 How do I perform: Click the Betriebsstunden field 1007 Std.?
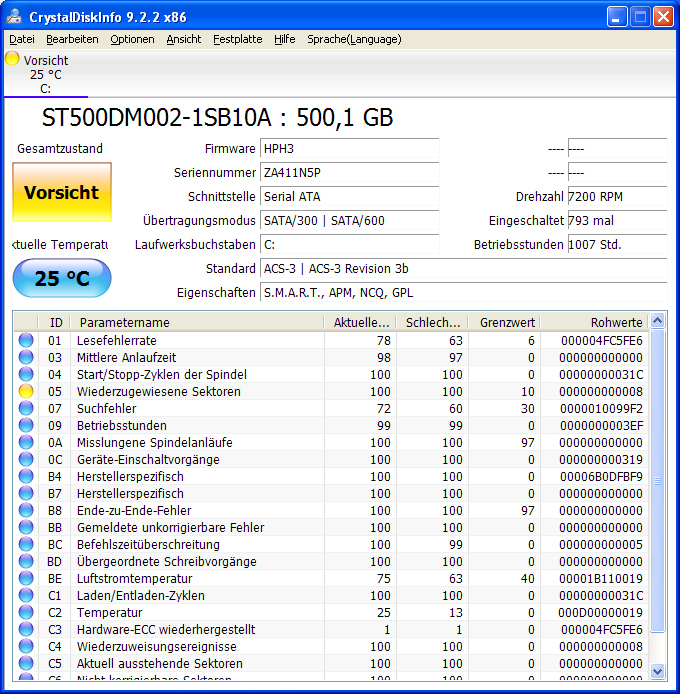[x=617, y=244]
